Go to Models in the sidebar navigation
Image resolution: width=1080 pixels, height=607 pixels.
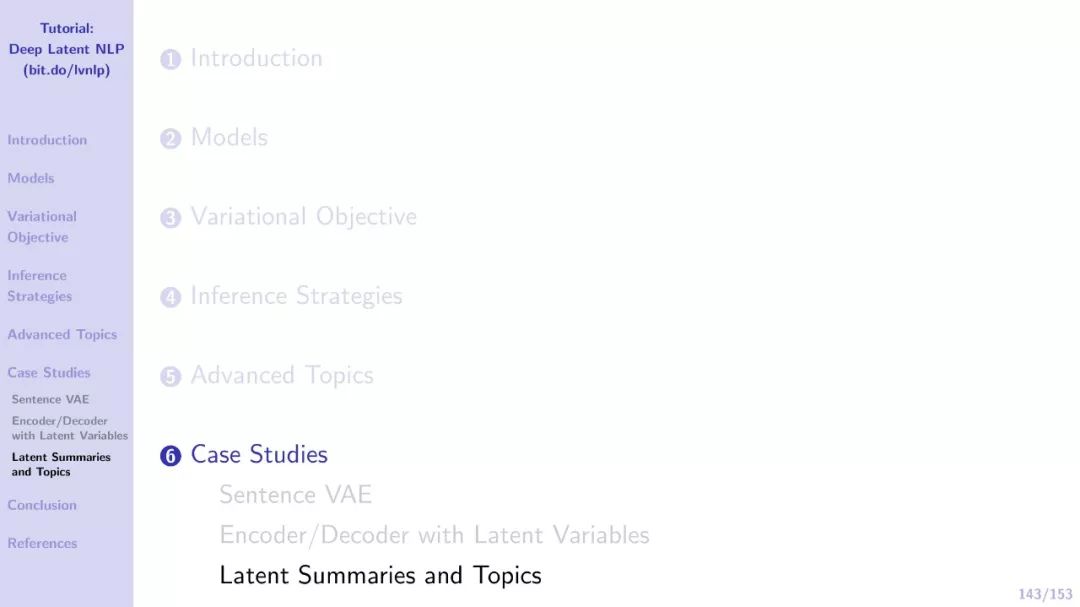tap(30, 178)
